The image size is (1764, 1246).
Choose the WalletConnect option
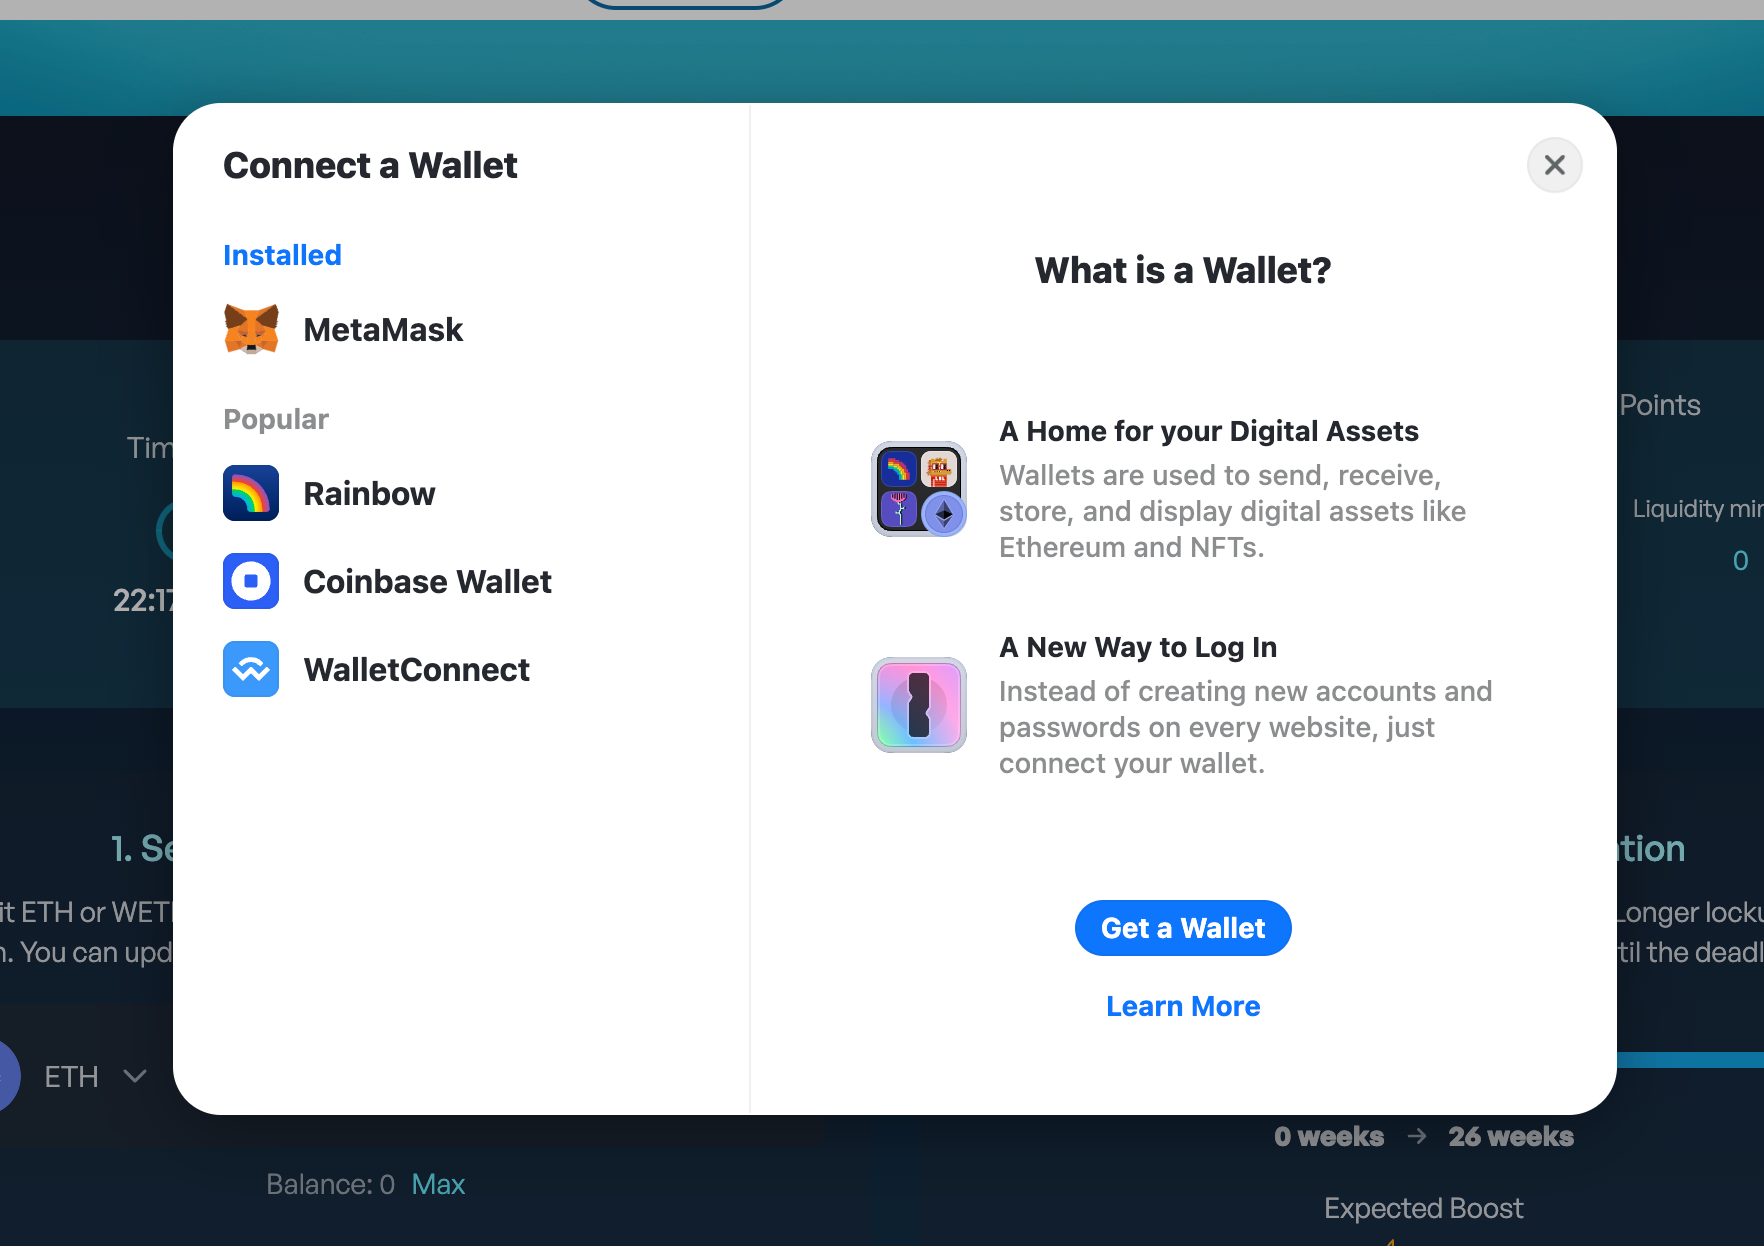pyautogui.click(x=416, y=670)
